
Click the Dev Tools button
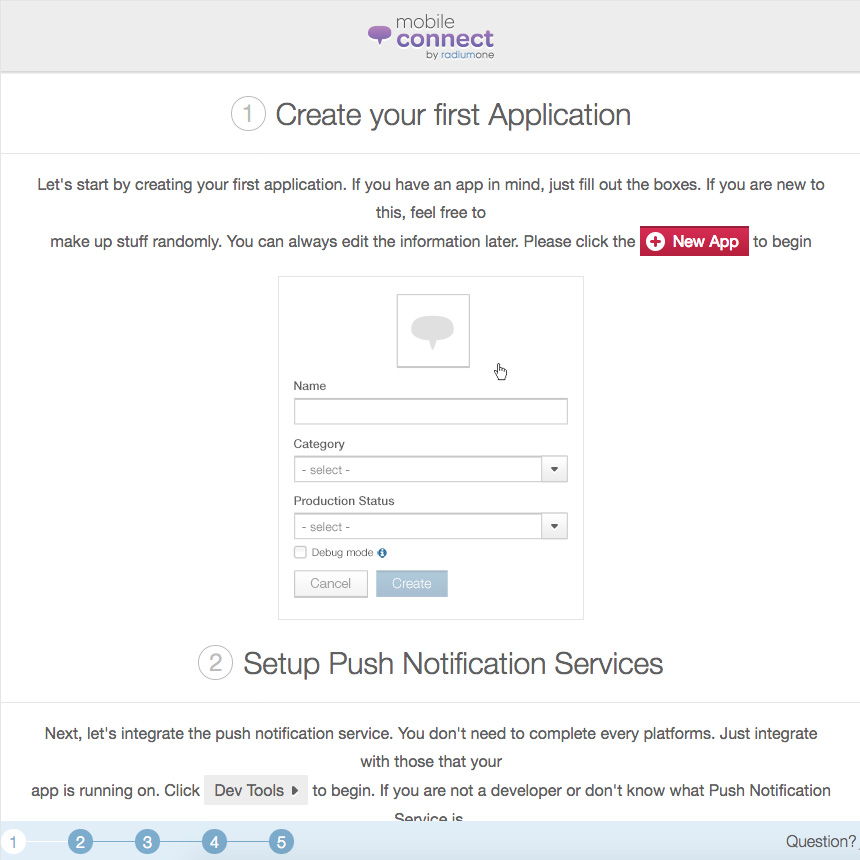click(x=256, y=790)
